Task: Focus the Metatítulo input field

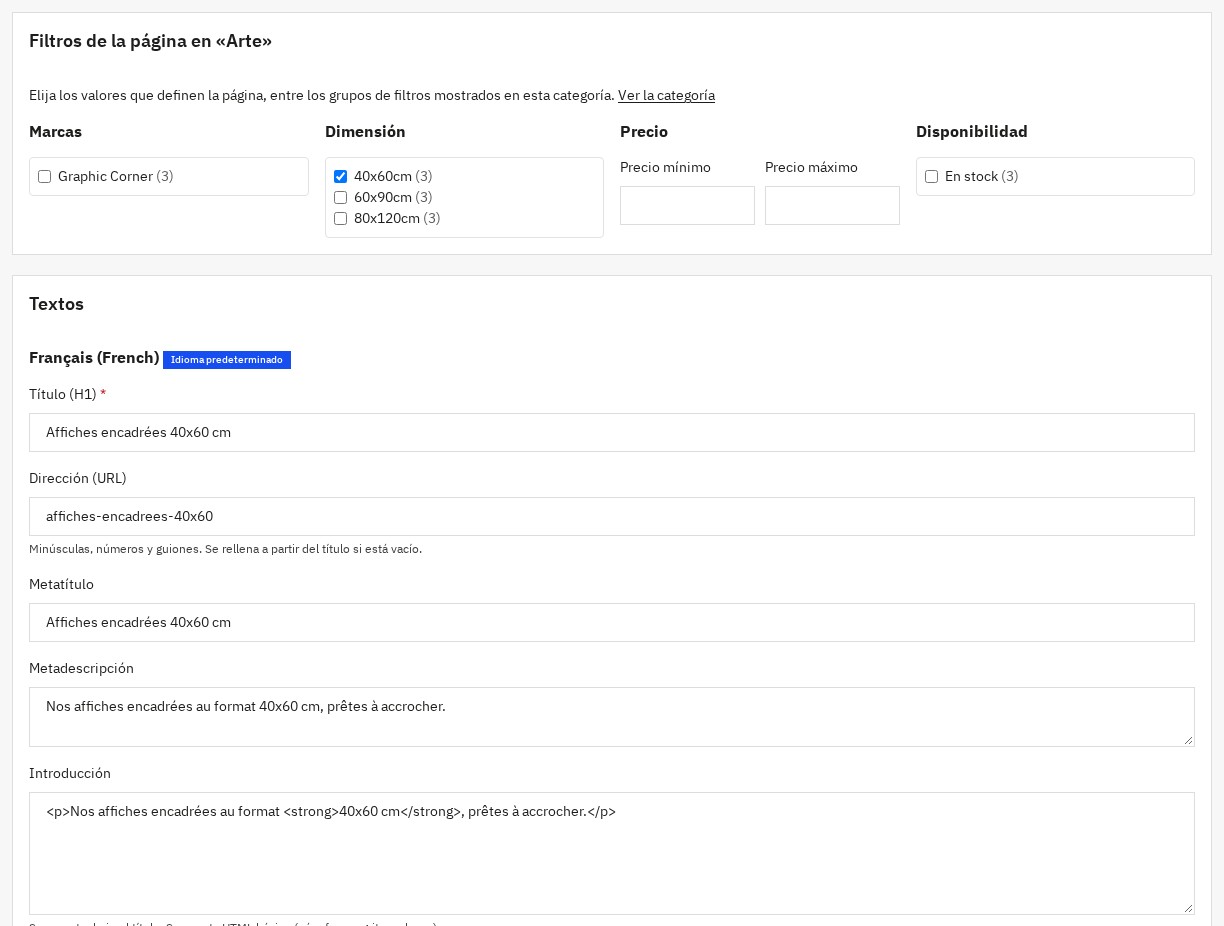Action: click(612, 622)
